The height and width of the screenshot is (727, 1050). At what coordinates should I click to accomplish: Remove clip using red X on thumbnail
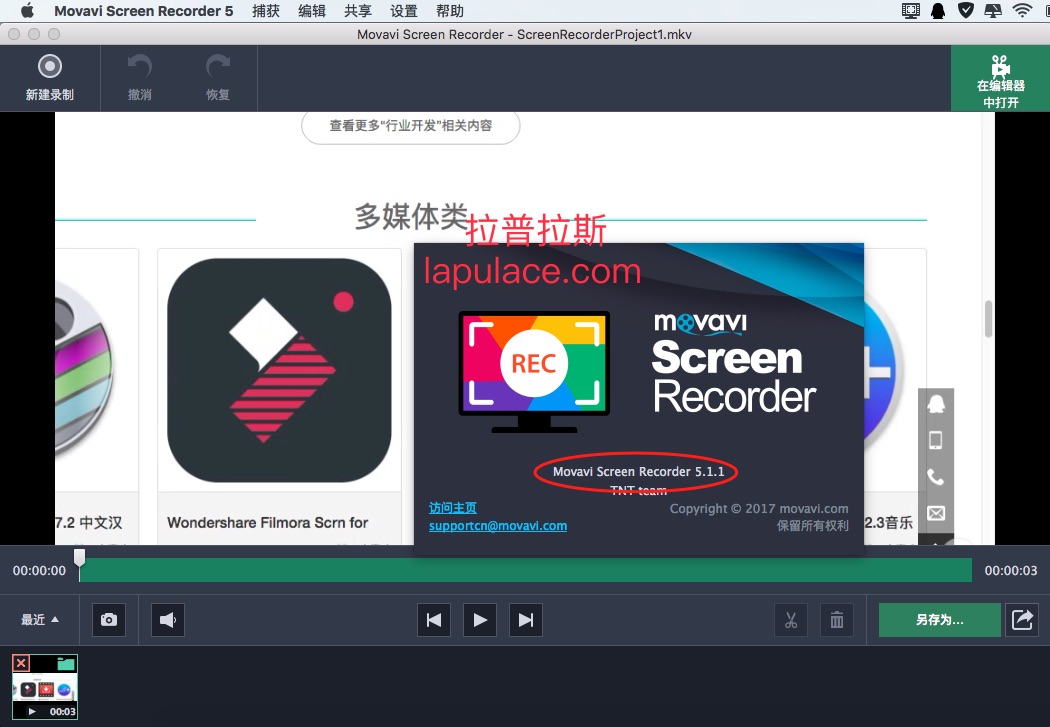click(x=21, y=663)
